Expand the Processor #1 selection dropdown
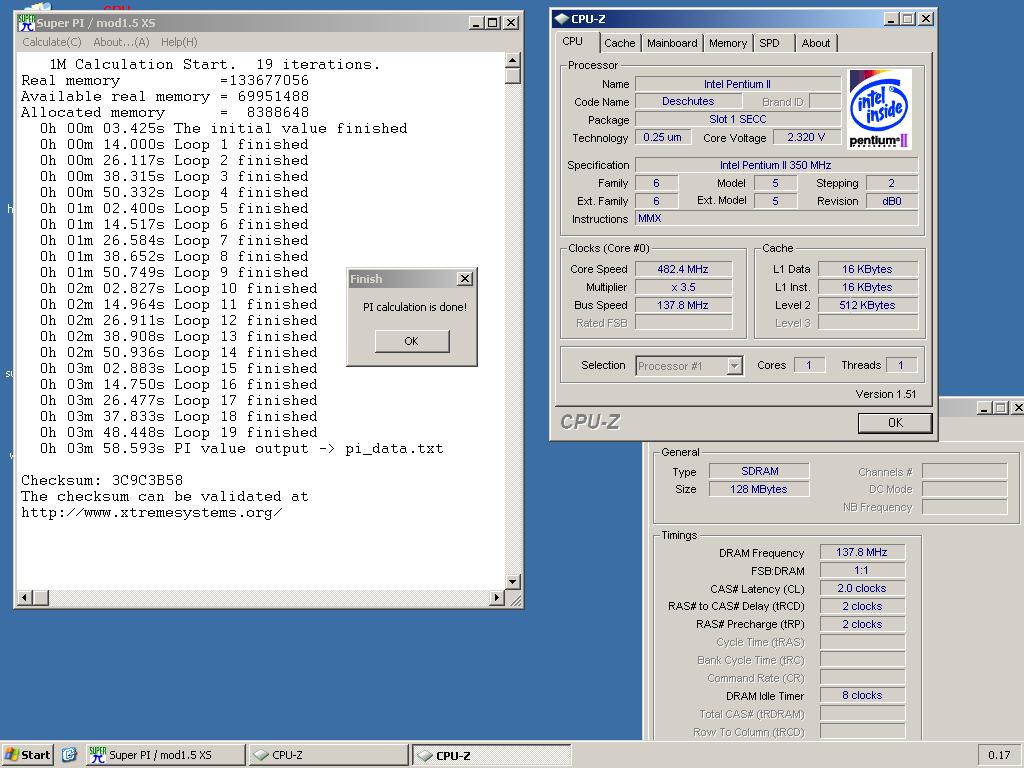This screenshot has width=1024, height=768. click(735, 366)
